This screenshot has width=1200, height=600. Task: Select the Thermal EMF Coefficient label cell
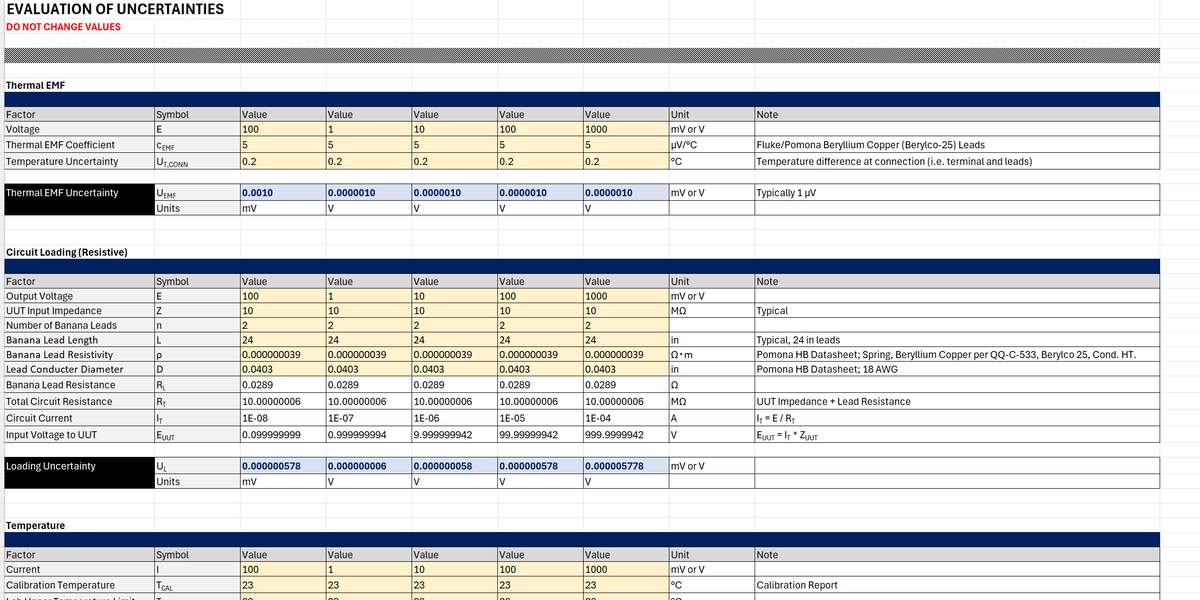61,145
